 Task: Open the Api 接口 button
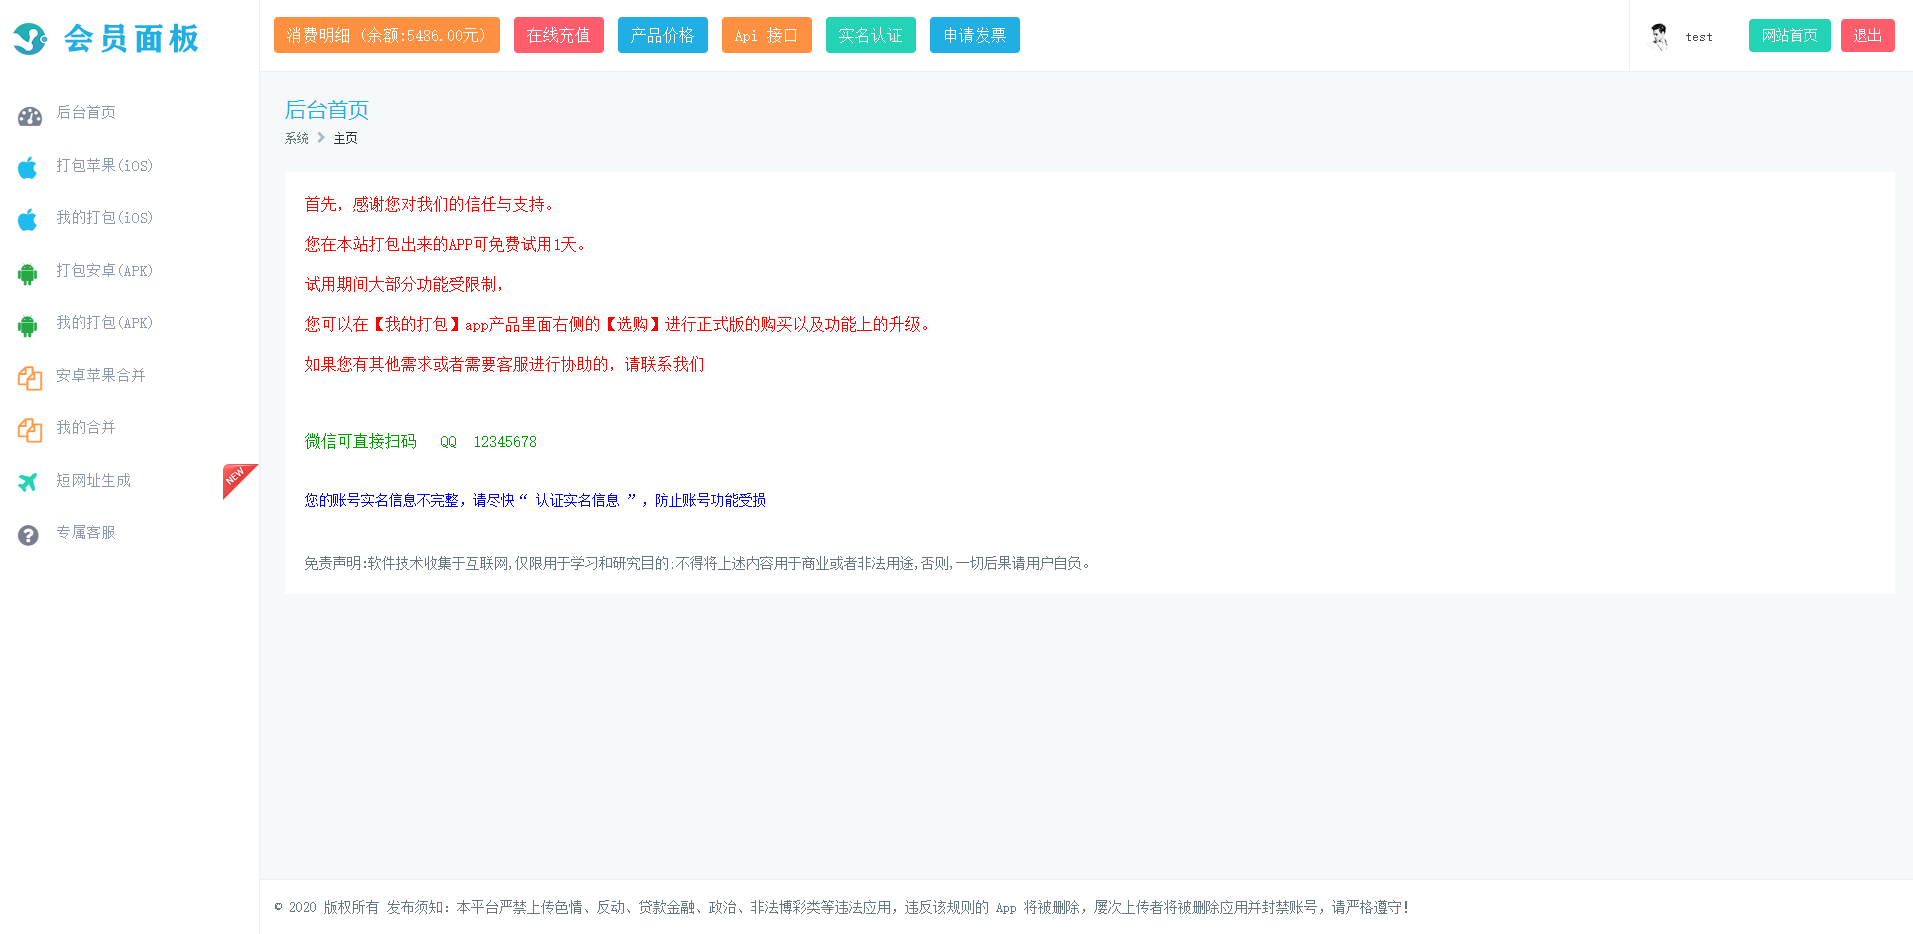click(766, 36)
